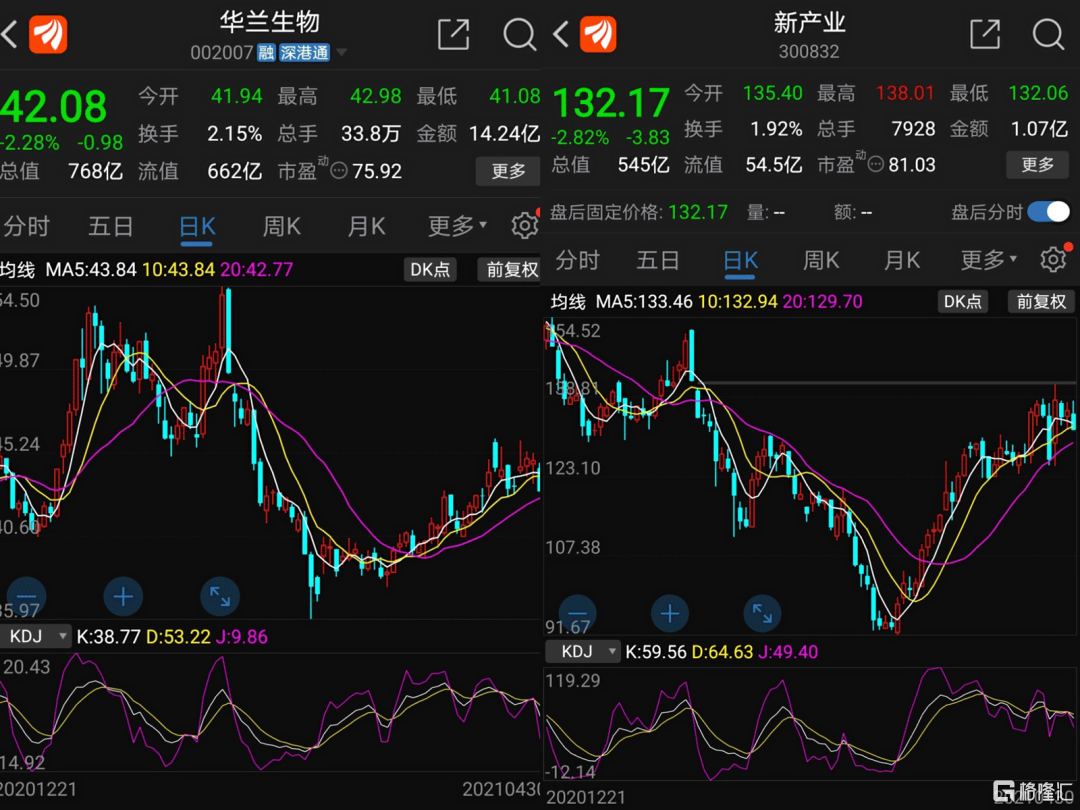Switch 华兰生物 chart to 月K tab
1080x810 pixels.
click(366, 226)
